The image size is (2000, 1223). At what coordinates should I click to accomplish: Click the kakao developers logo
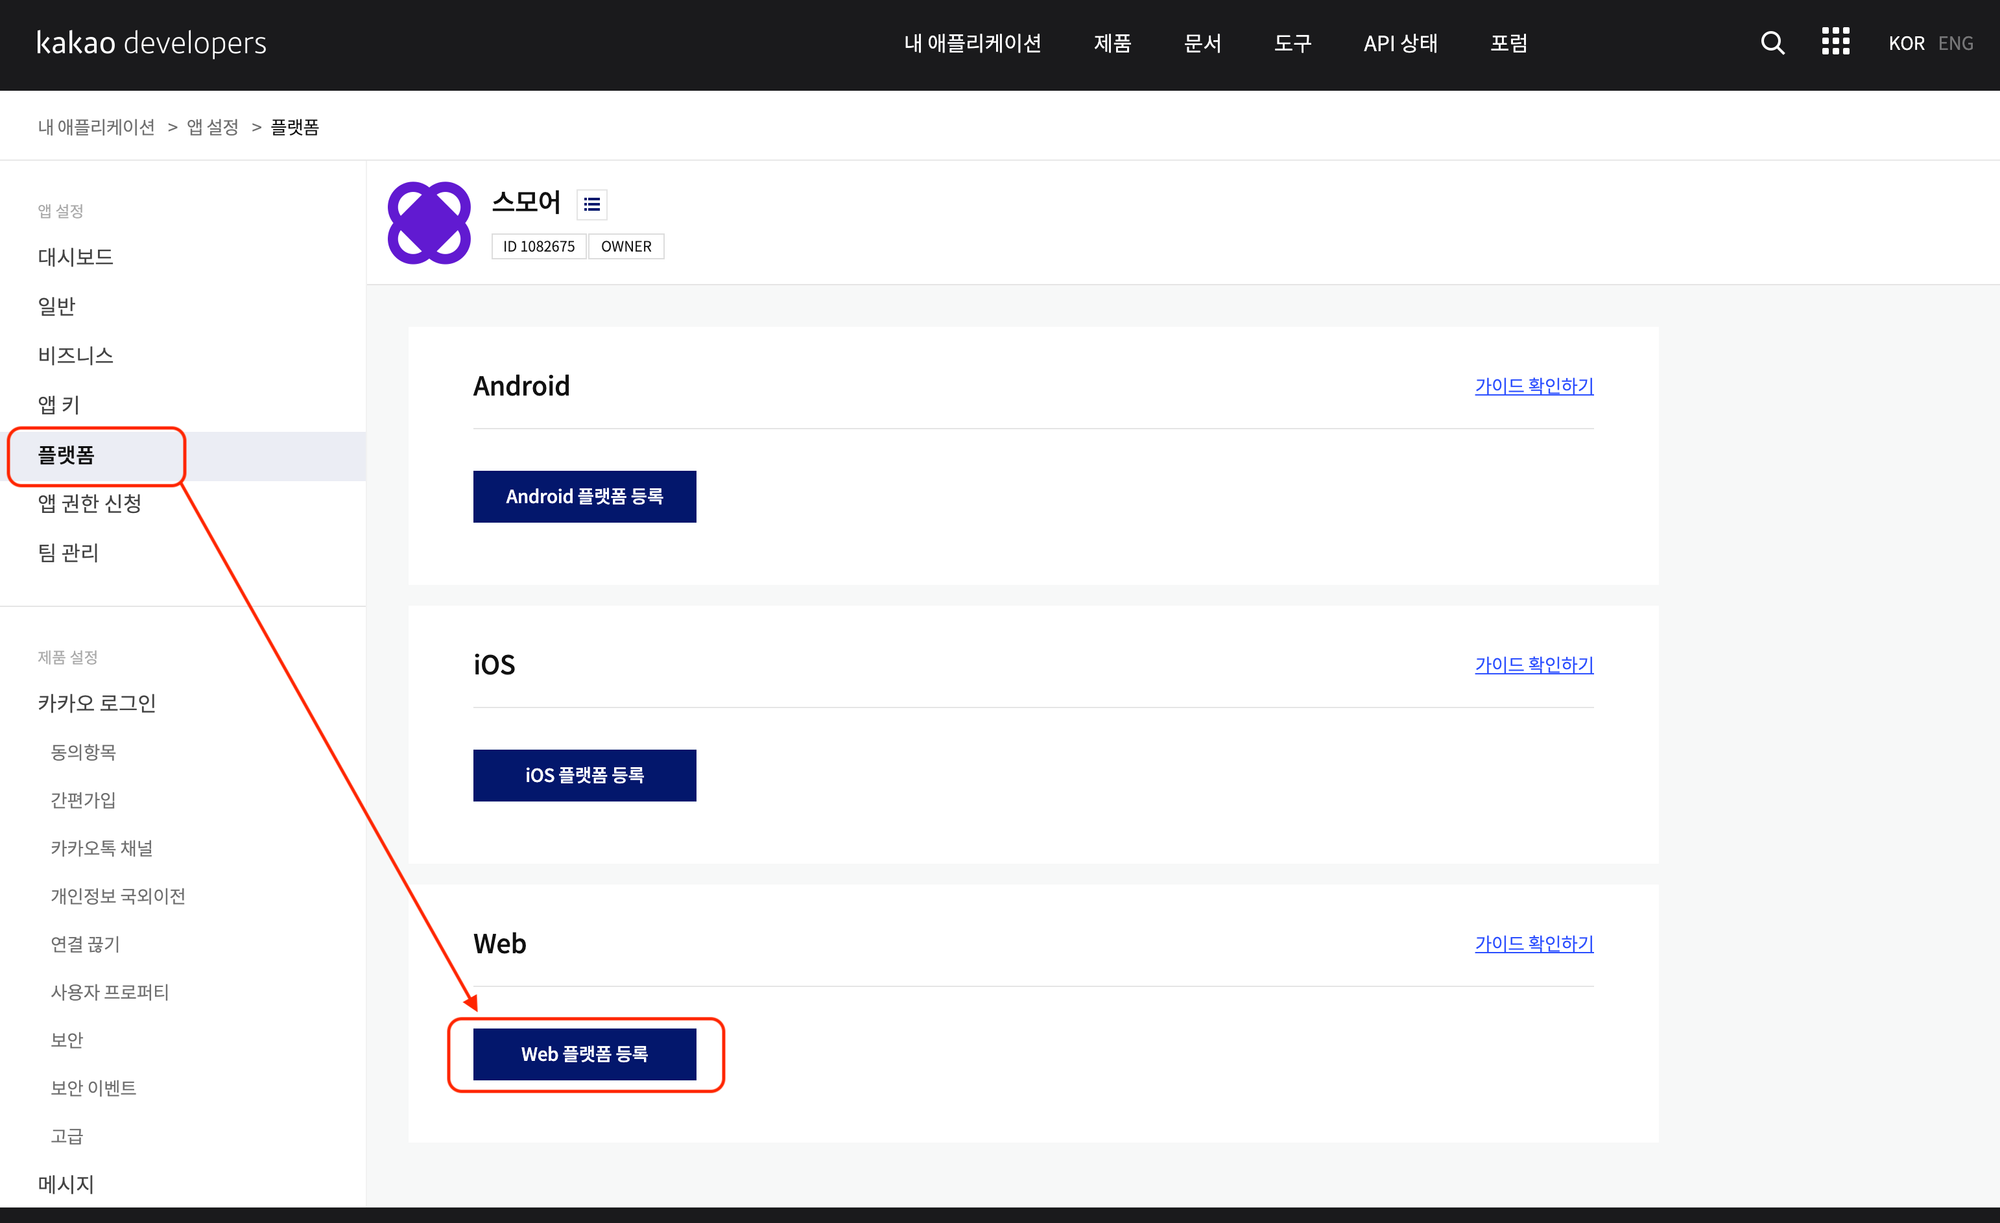[x=152, y=43]
